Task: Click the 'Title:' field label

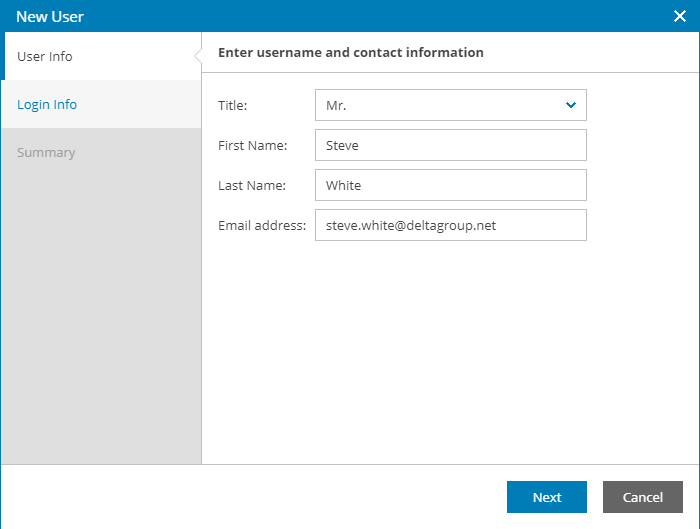Action: pos(233,105)
